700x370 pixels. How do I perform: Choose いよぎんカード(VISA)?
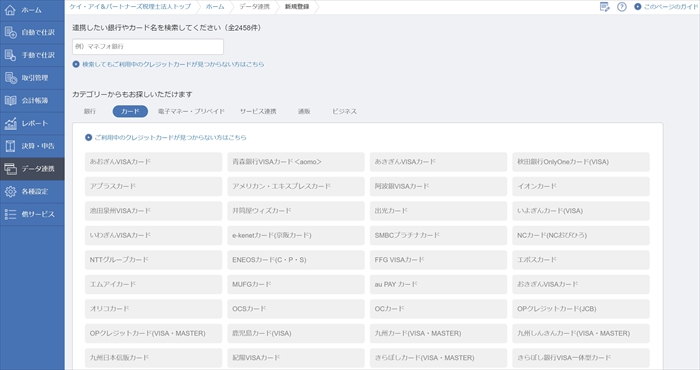[x=581, y=211]
